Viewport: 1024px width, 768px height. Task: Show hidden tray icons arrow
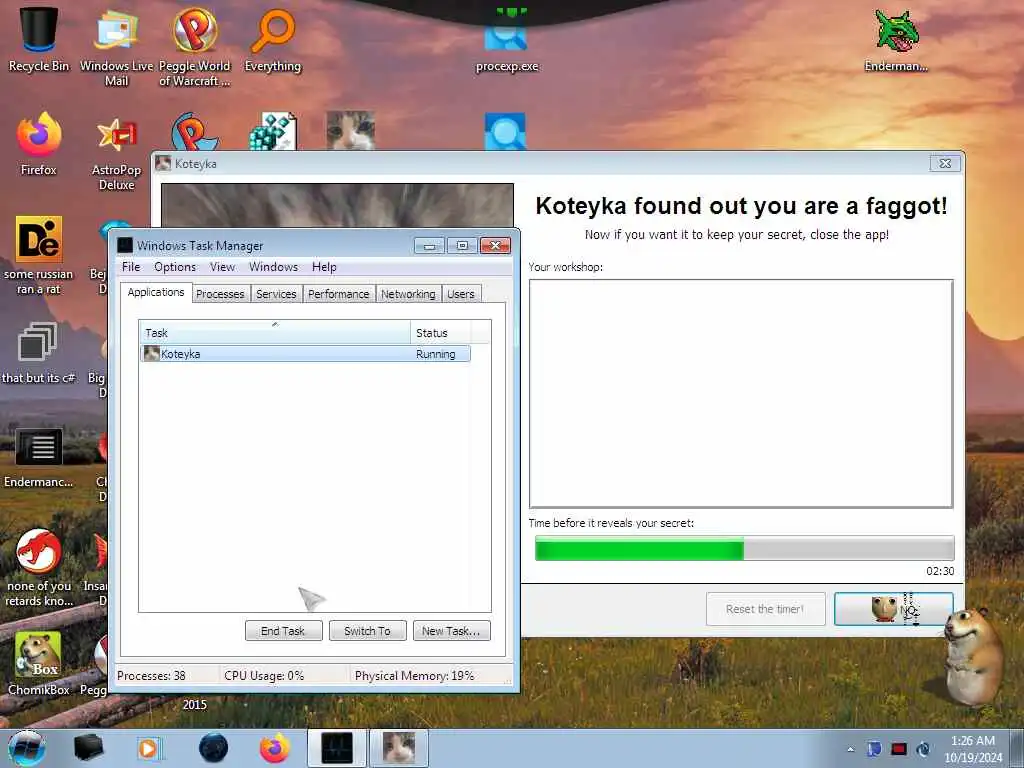pos(850,749)
